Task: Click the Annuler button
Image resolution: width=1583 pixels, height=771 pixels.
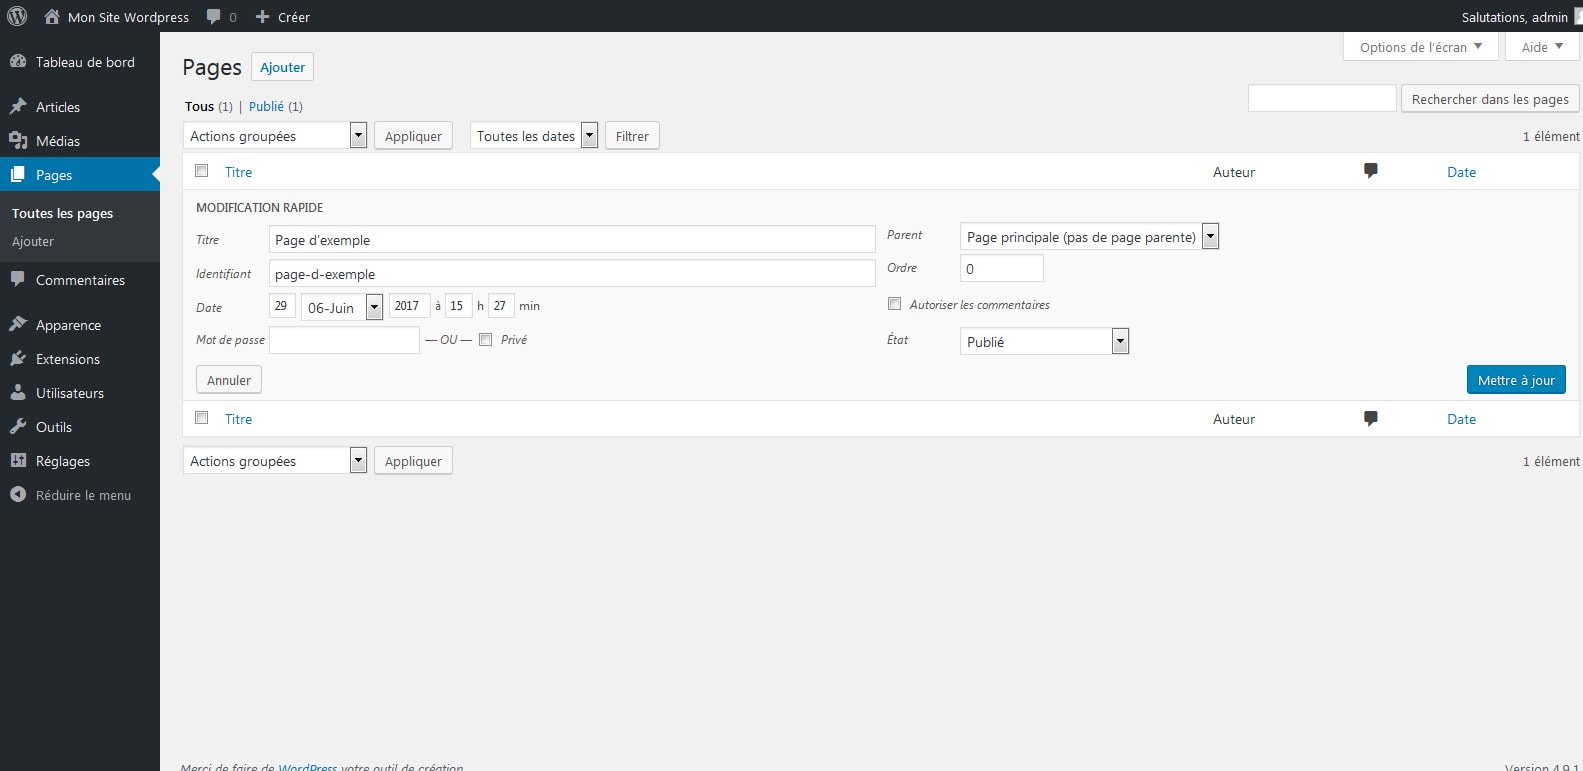Action: [x=229, y=380]
